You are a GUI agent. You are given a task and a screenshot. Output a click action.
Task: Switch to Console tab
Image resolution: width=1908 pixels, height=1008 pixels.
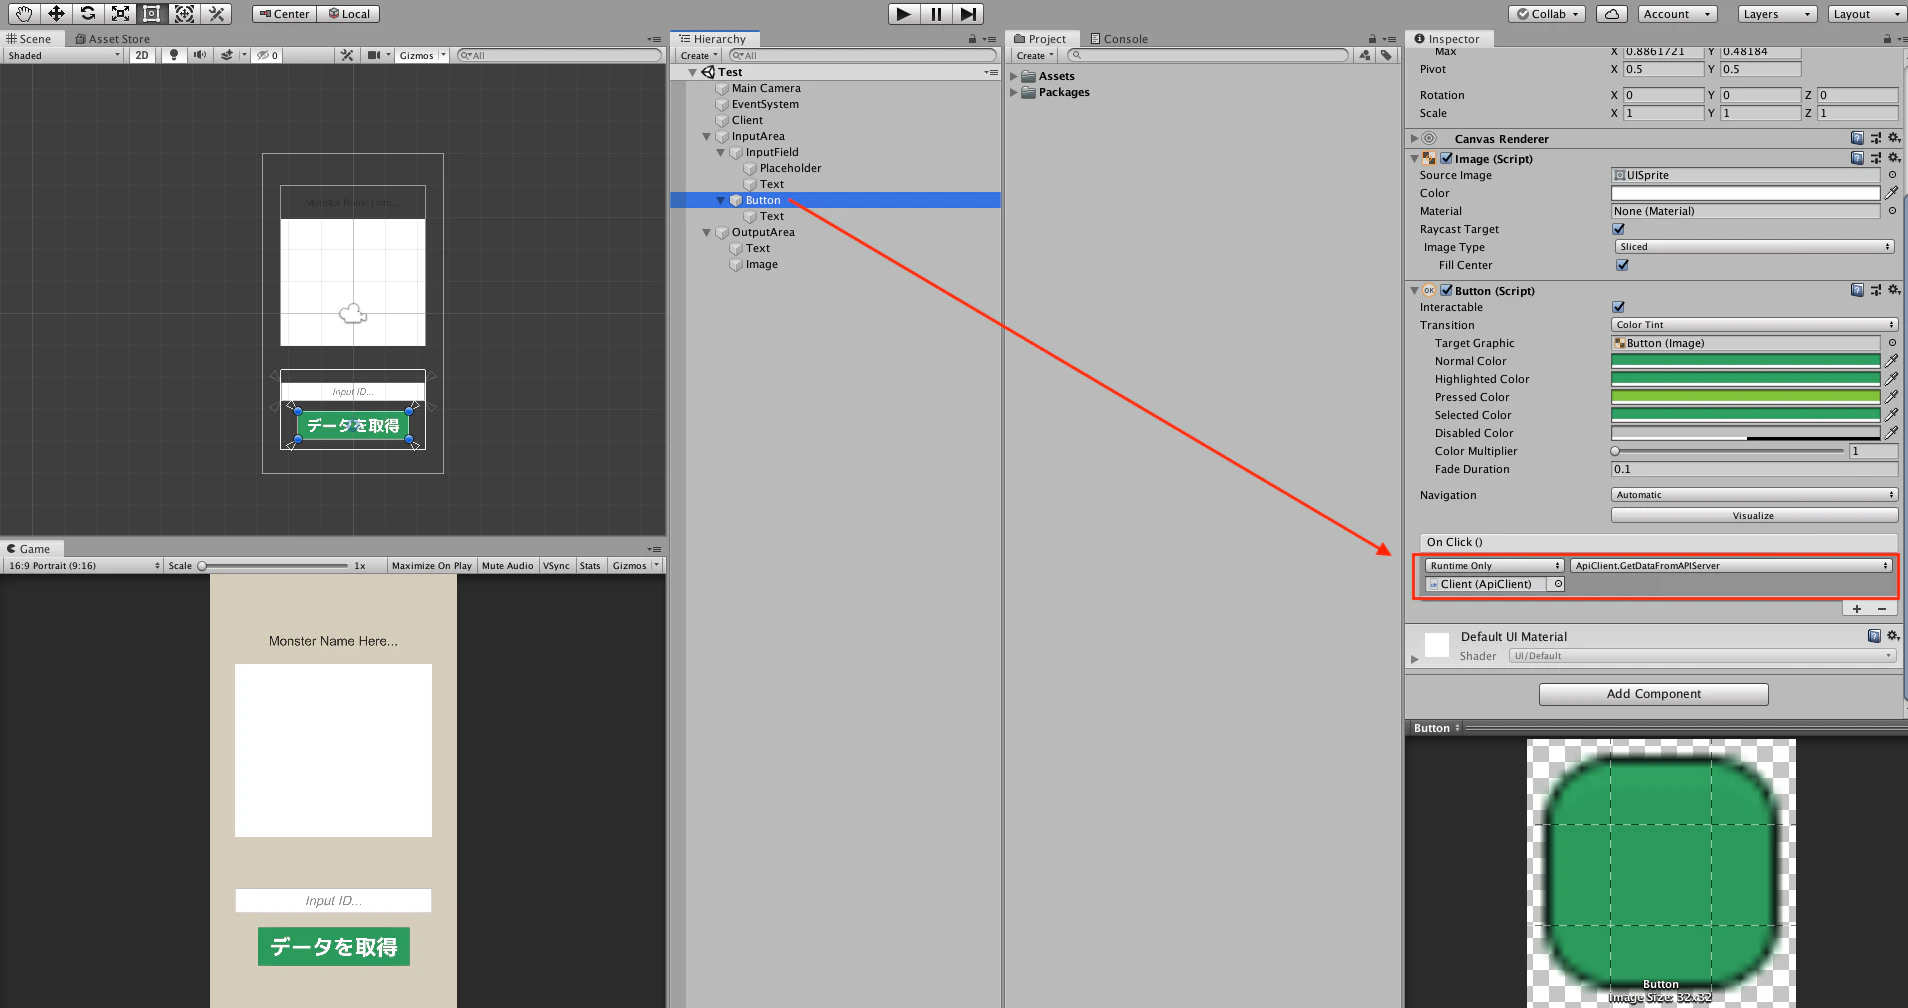tap(1119, 39)
